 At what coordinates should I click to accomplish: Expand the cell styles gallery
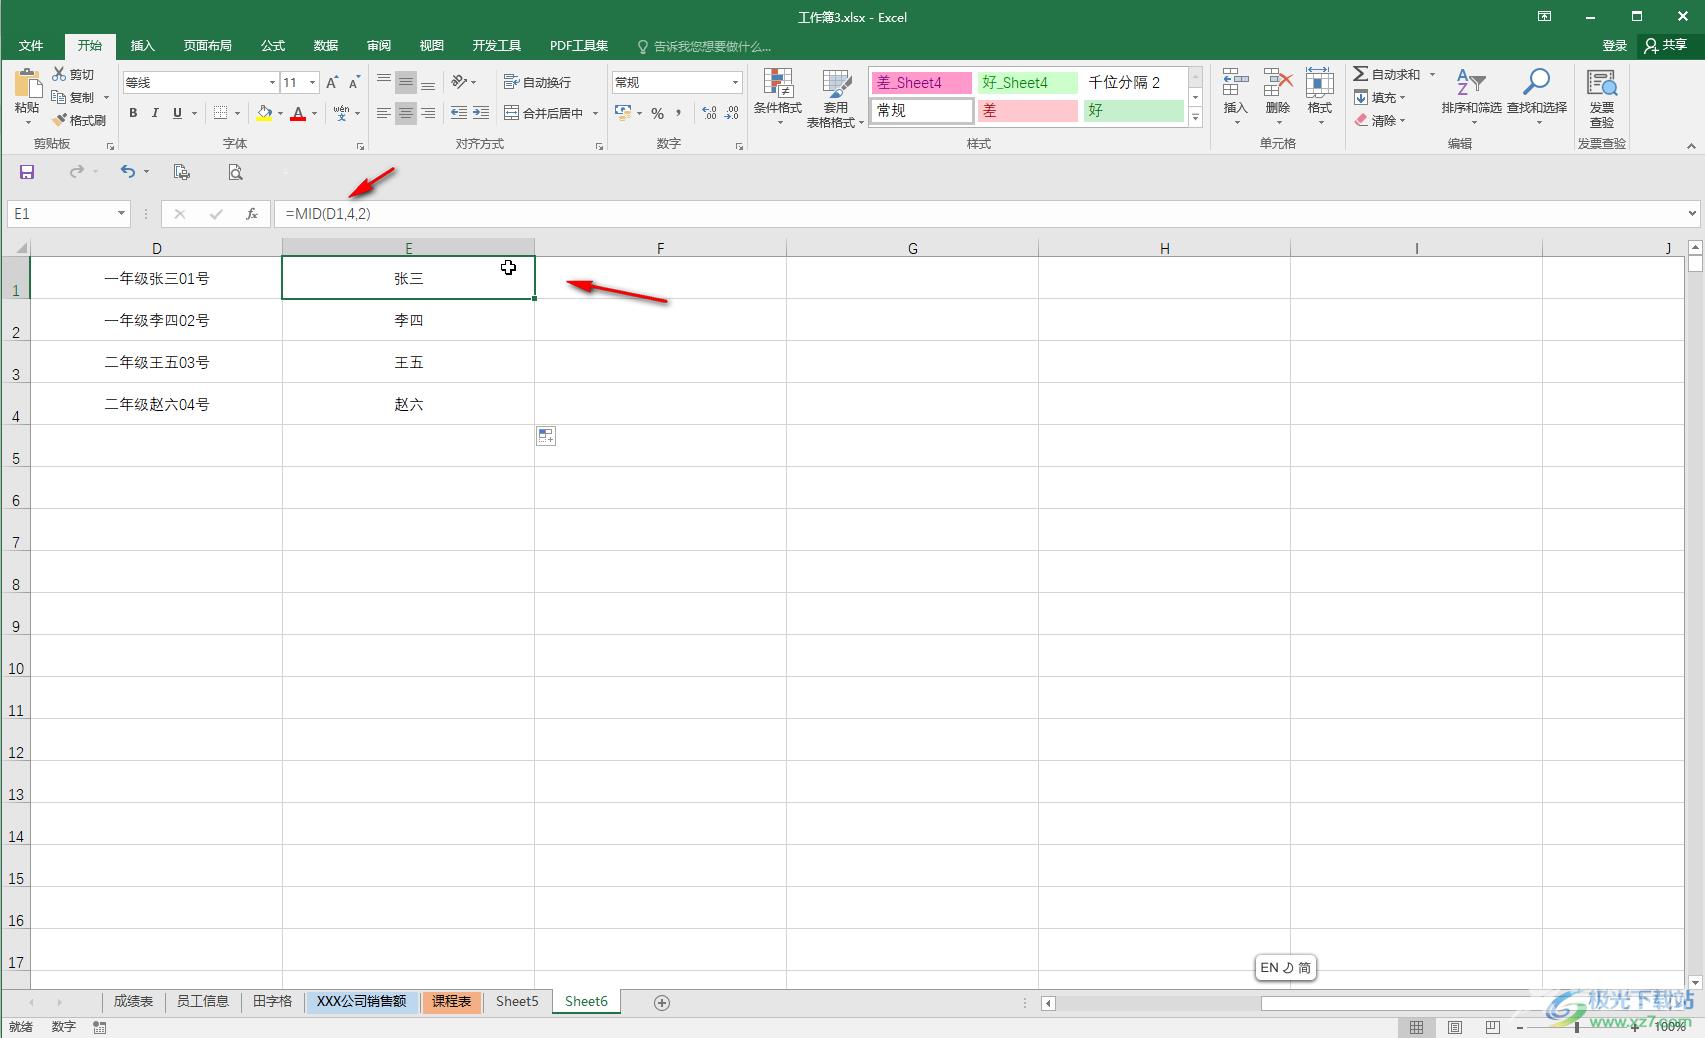coord(1195,118)
